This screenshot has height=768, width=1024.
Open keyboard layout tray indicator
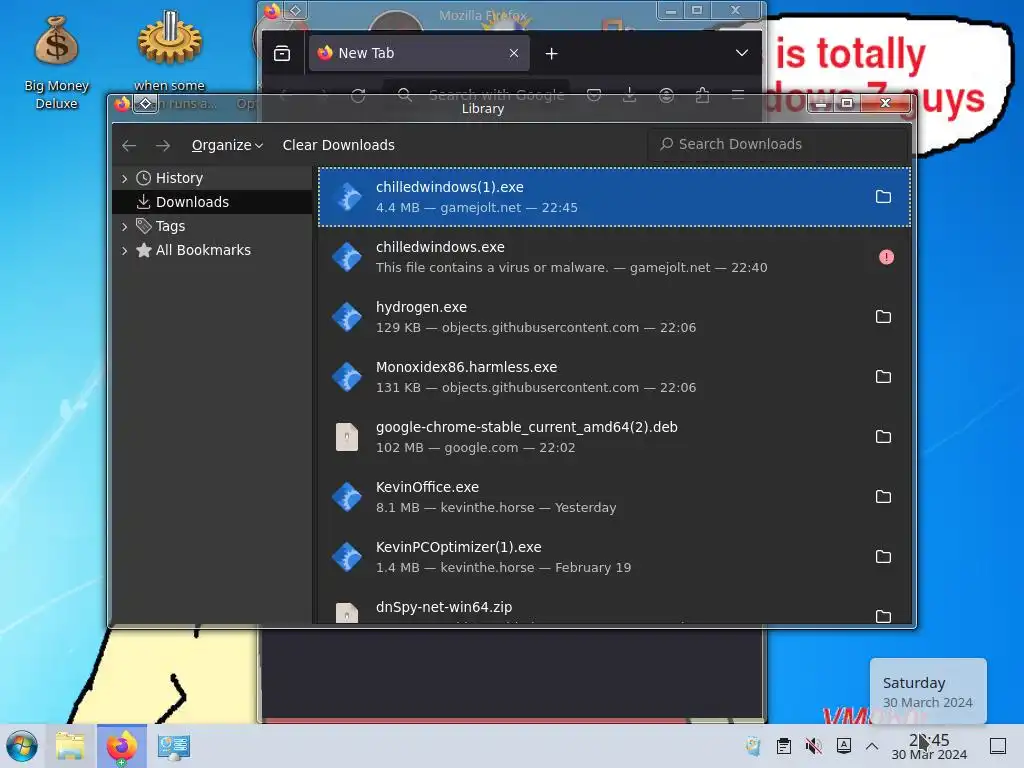tap(844, 746)
